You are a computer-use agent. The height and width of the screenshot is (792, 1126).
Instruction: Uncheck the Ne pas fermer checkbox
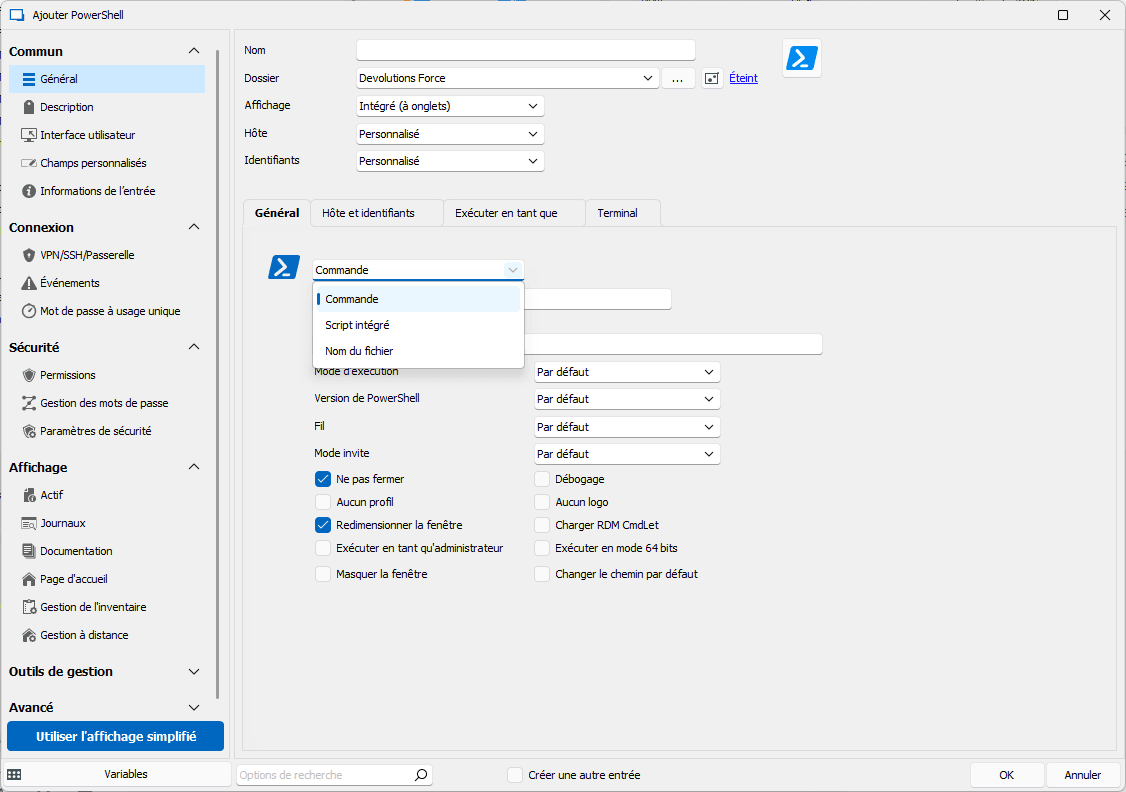[323, 479]
